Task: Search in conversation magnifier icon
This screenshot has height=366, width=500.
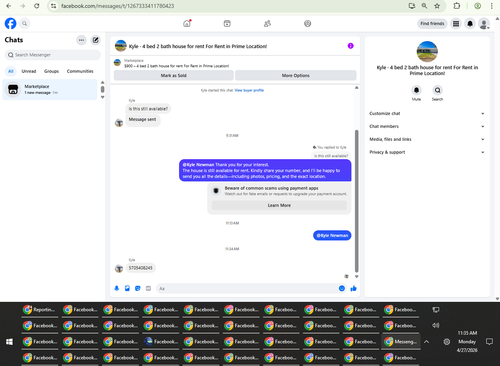Action: click(x=437, y=90)
